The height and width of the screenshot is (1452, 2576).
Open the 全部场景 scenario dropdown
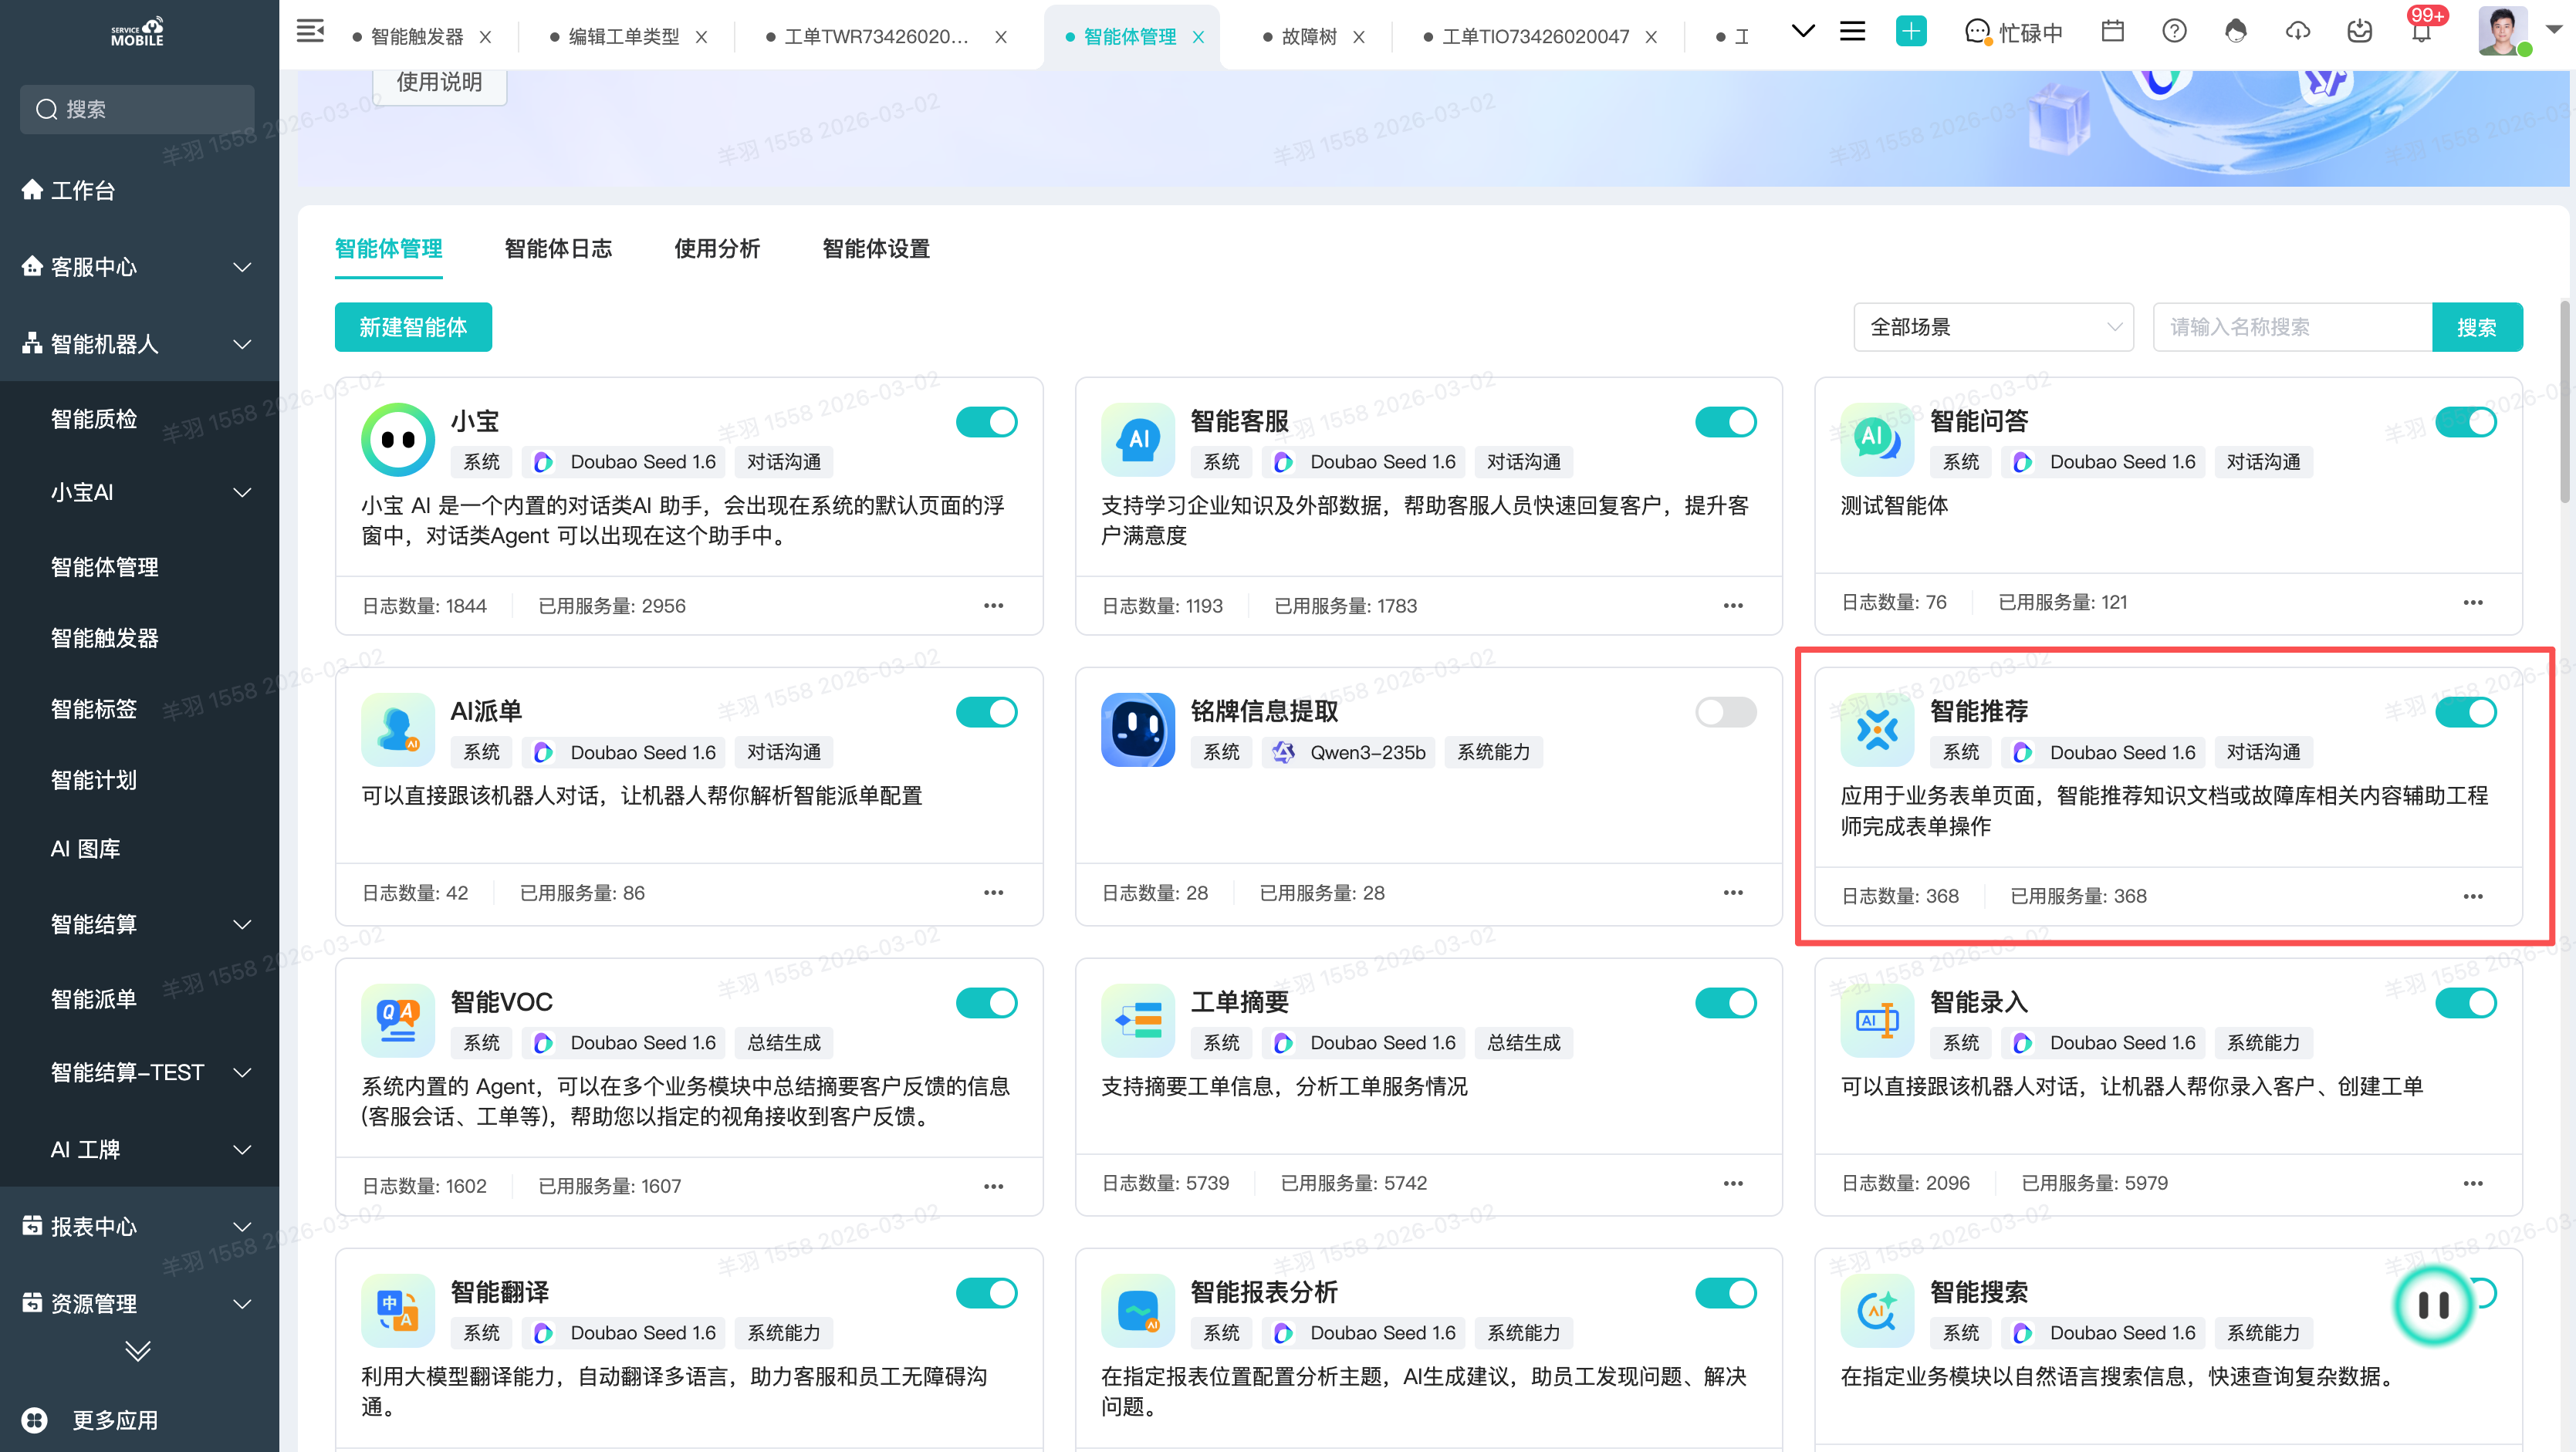coord(1993,327)
